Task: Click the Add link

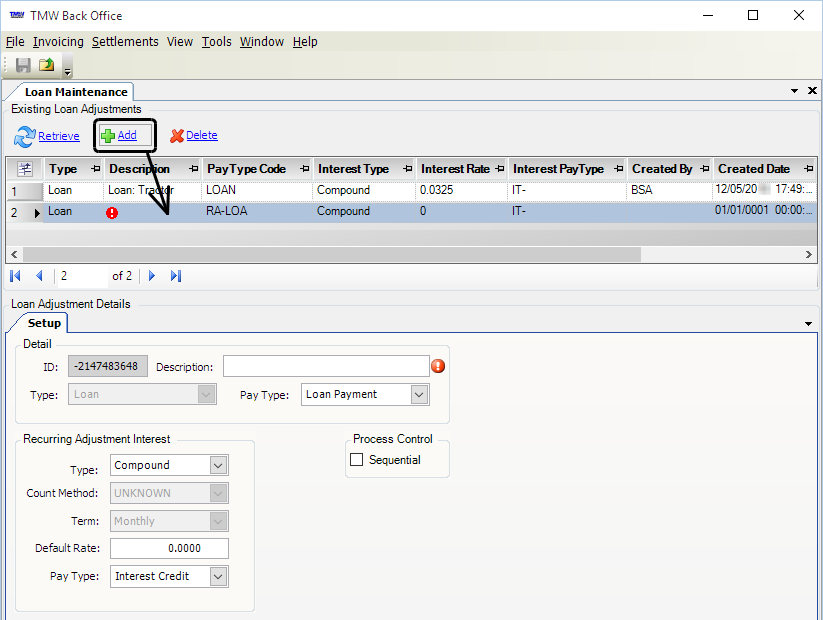Action: pos(127,136)
